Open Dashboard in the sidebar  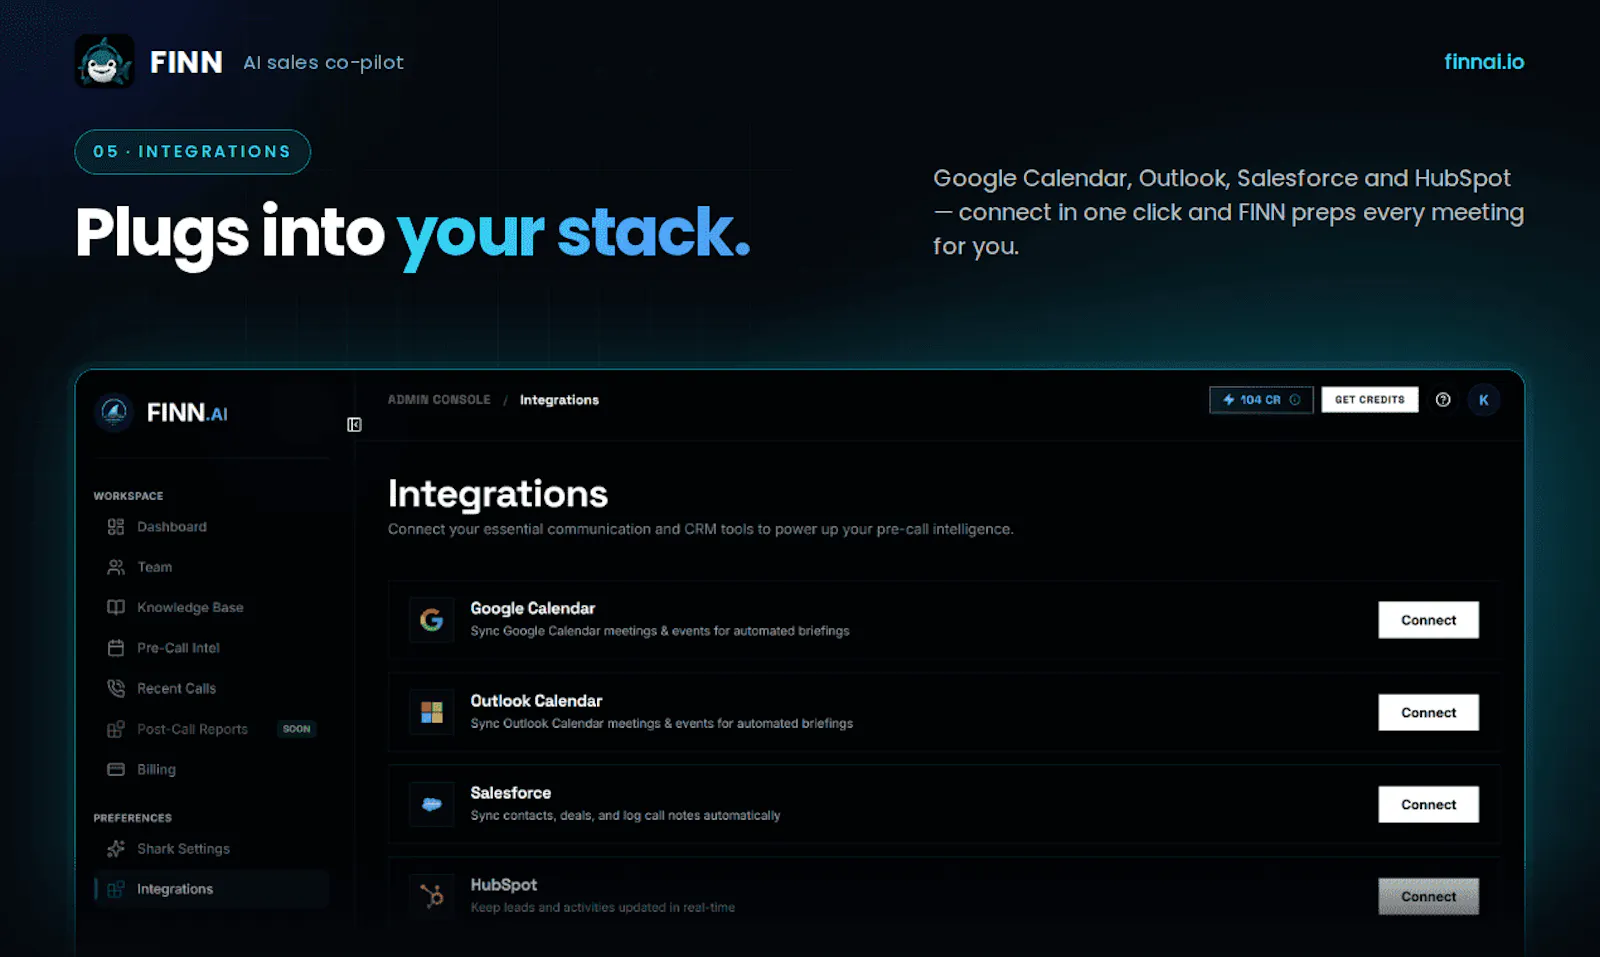pos(212,527)
